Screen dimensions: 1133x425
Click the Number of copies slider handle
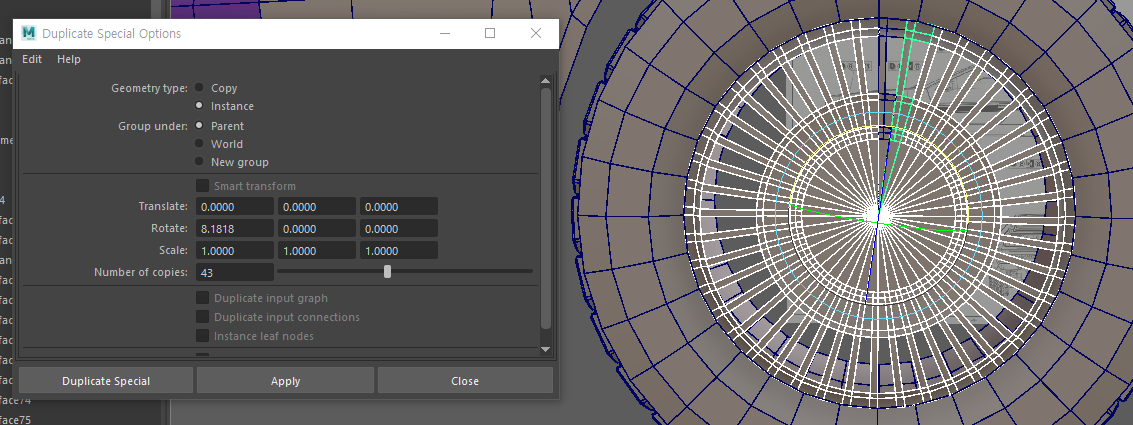coord(387,271)
